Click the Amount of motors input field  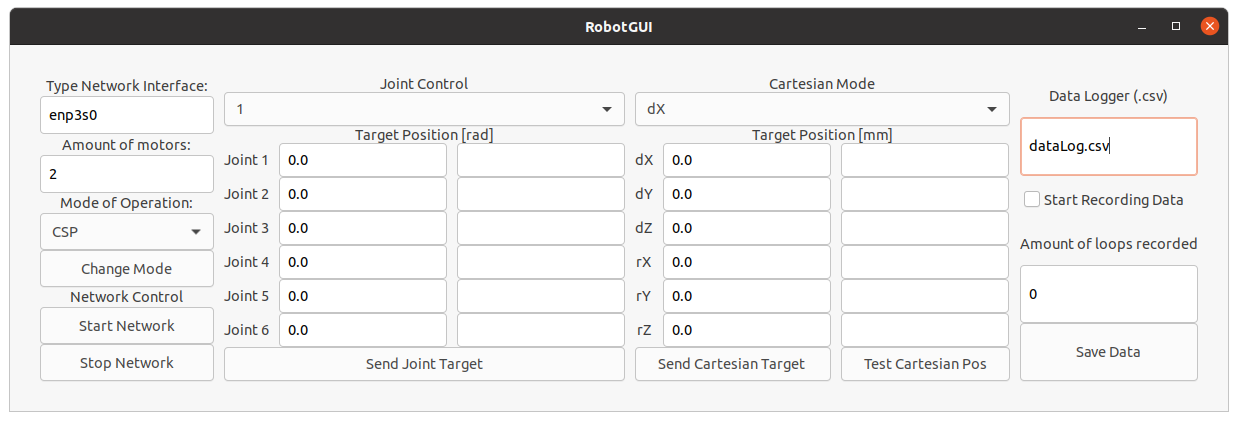click(127, 174)
